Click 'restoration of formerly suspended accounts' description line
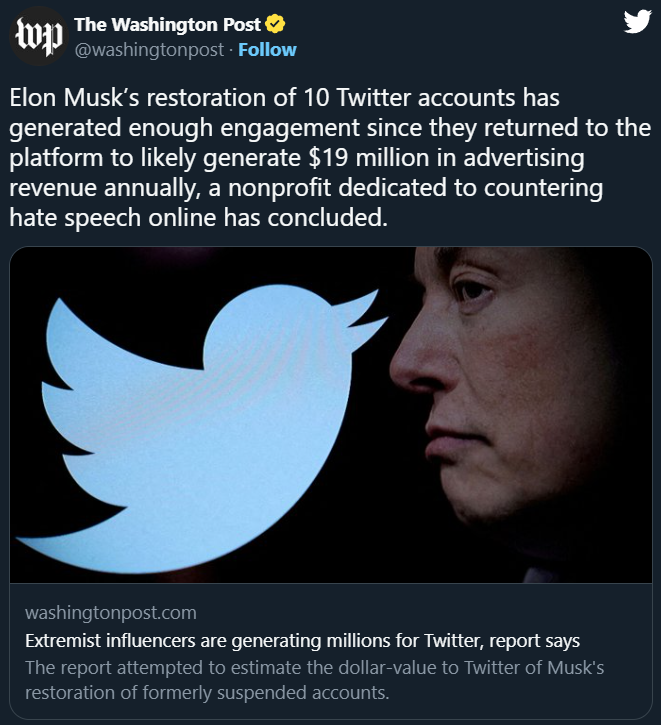 205,692
